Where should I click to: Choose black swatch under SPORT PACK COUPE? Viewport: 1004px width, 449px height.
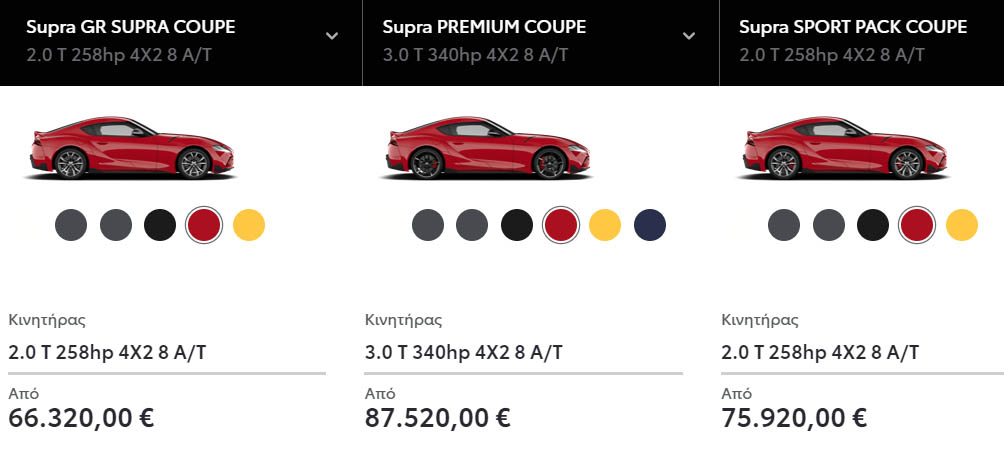pyautogui.click(x=873, y=225)
